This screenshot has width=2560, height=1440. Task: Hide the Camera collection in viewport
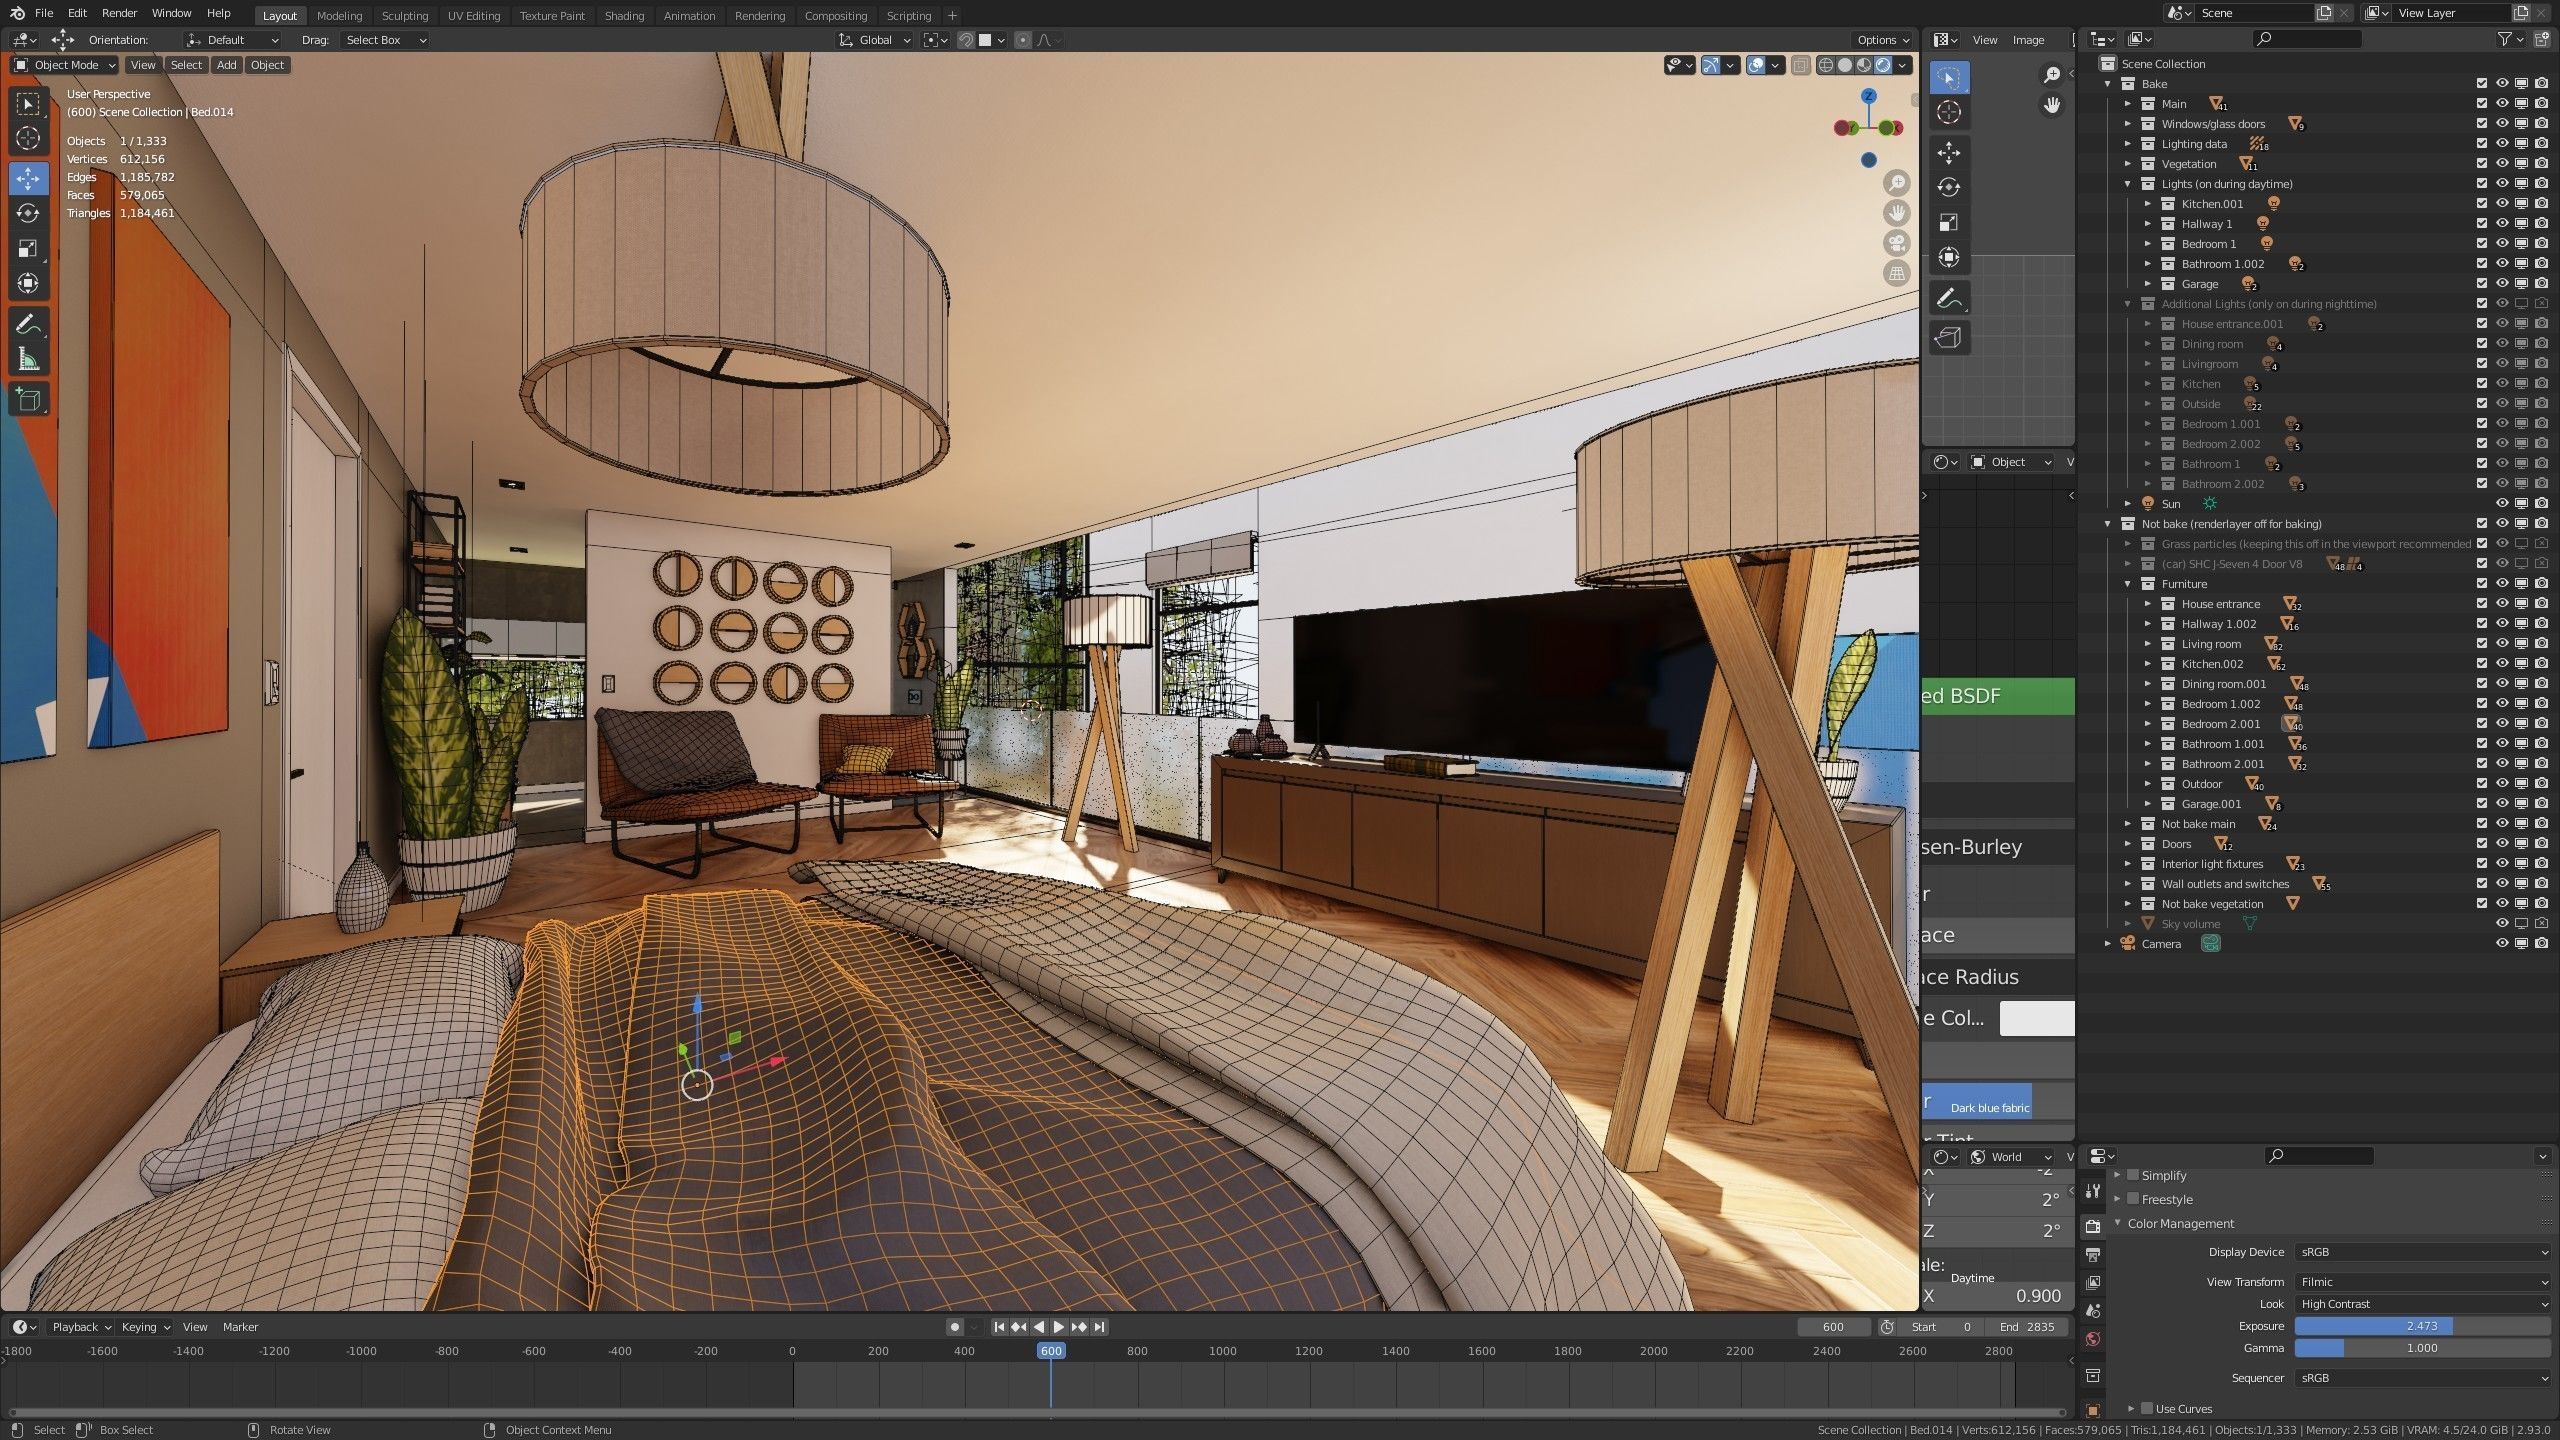click(x=2502, y=944)
